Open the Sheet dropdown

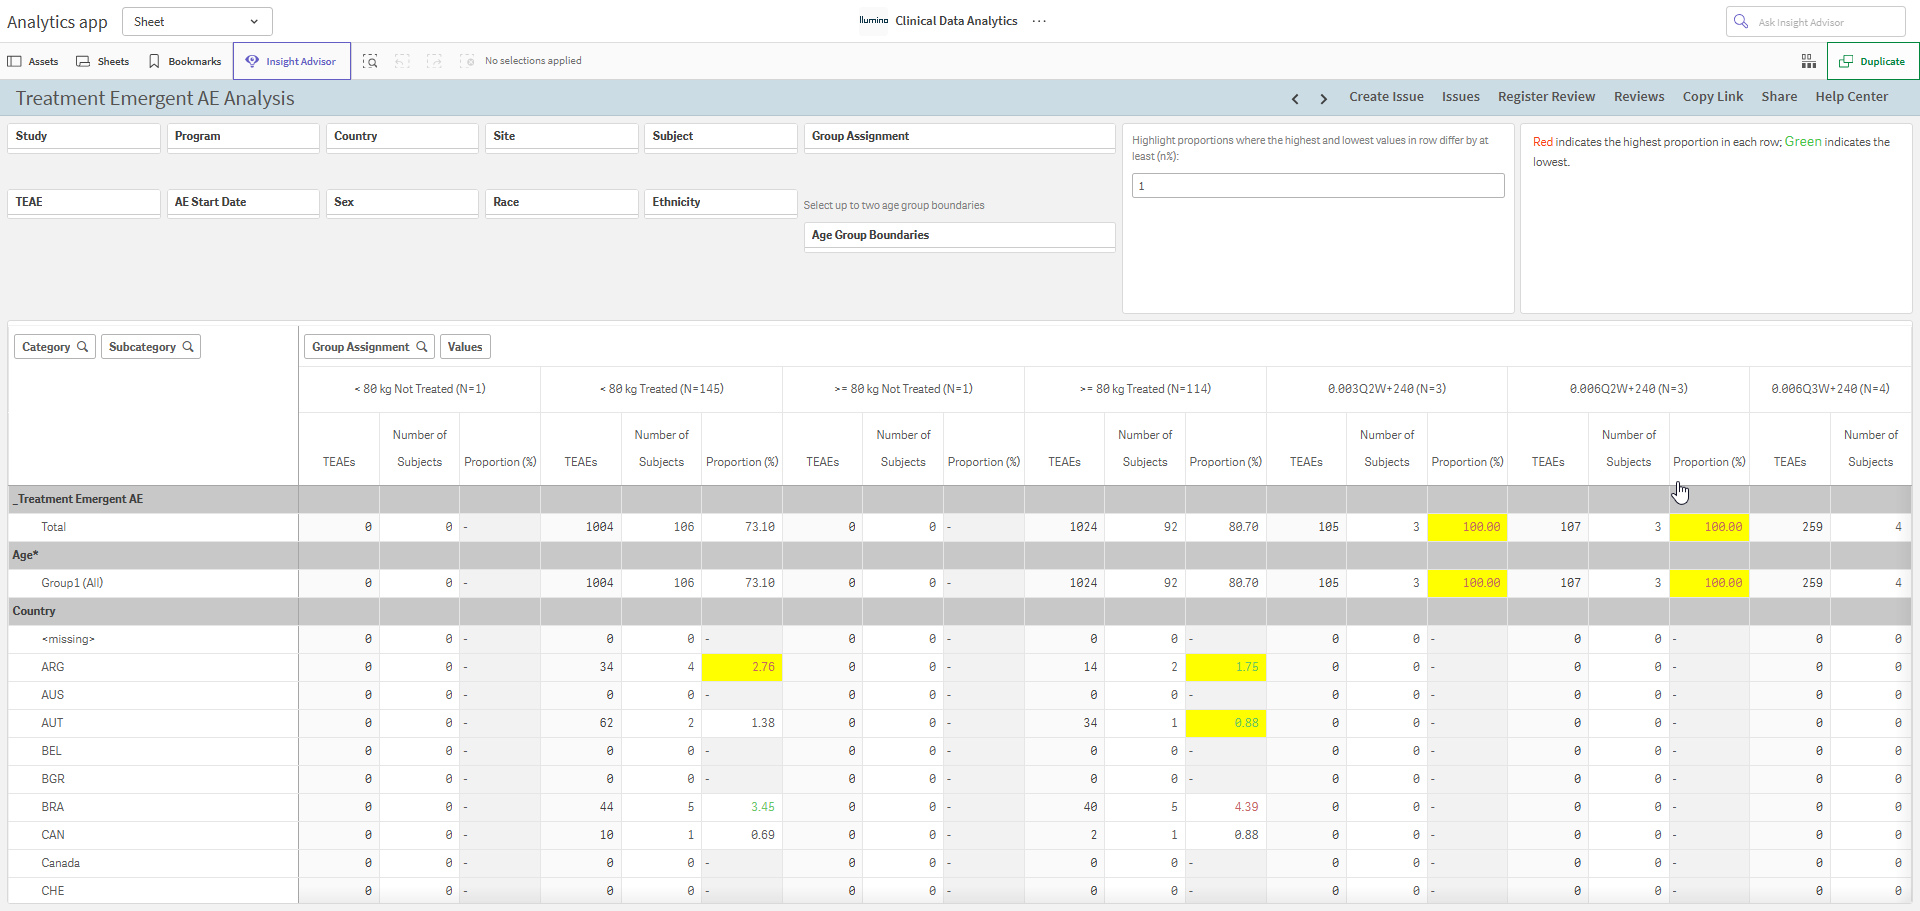pyautogui.click(x=197, y=21)
